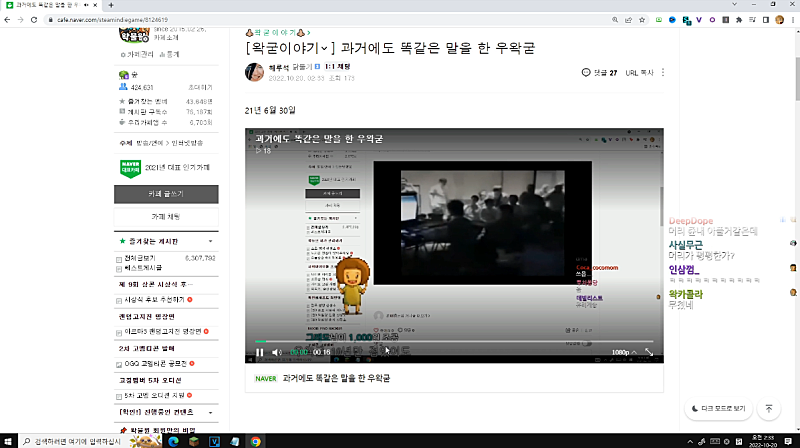Click 초대하기 invite link
Screen dimensions: 800x448
coord(200,87)
